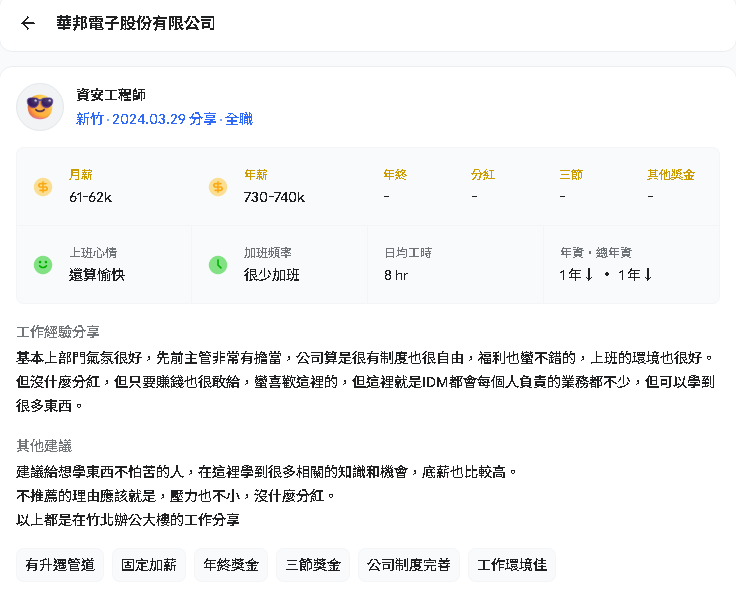This screenshot has width=736, height=589.
Task: Select the 年終獎金 tag
Action: tap(231, 565)
